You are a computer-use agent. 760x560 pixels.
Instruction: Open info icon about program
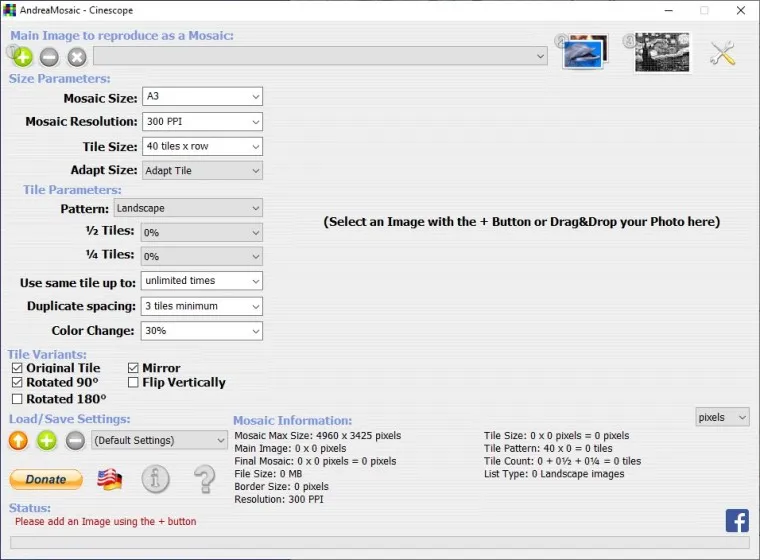pos(156,479)
